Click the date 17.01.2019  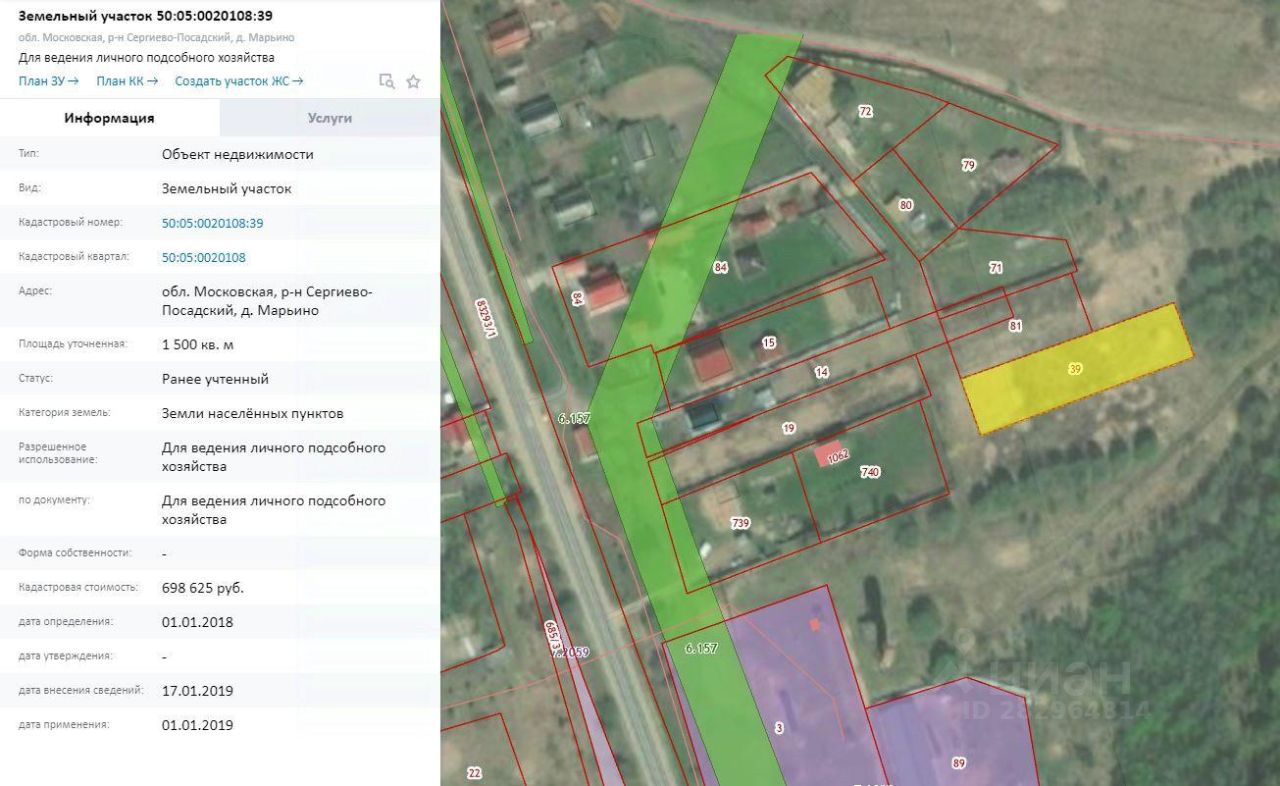[x=197, y=690]
